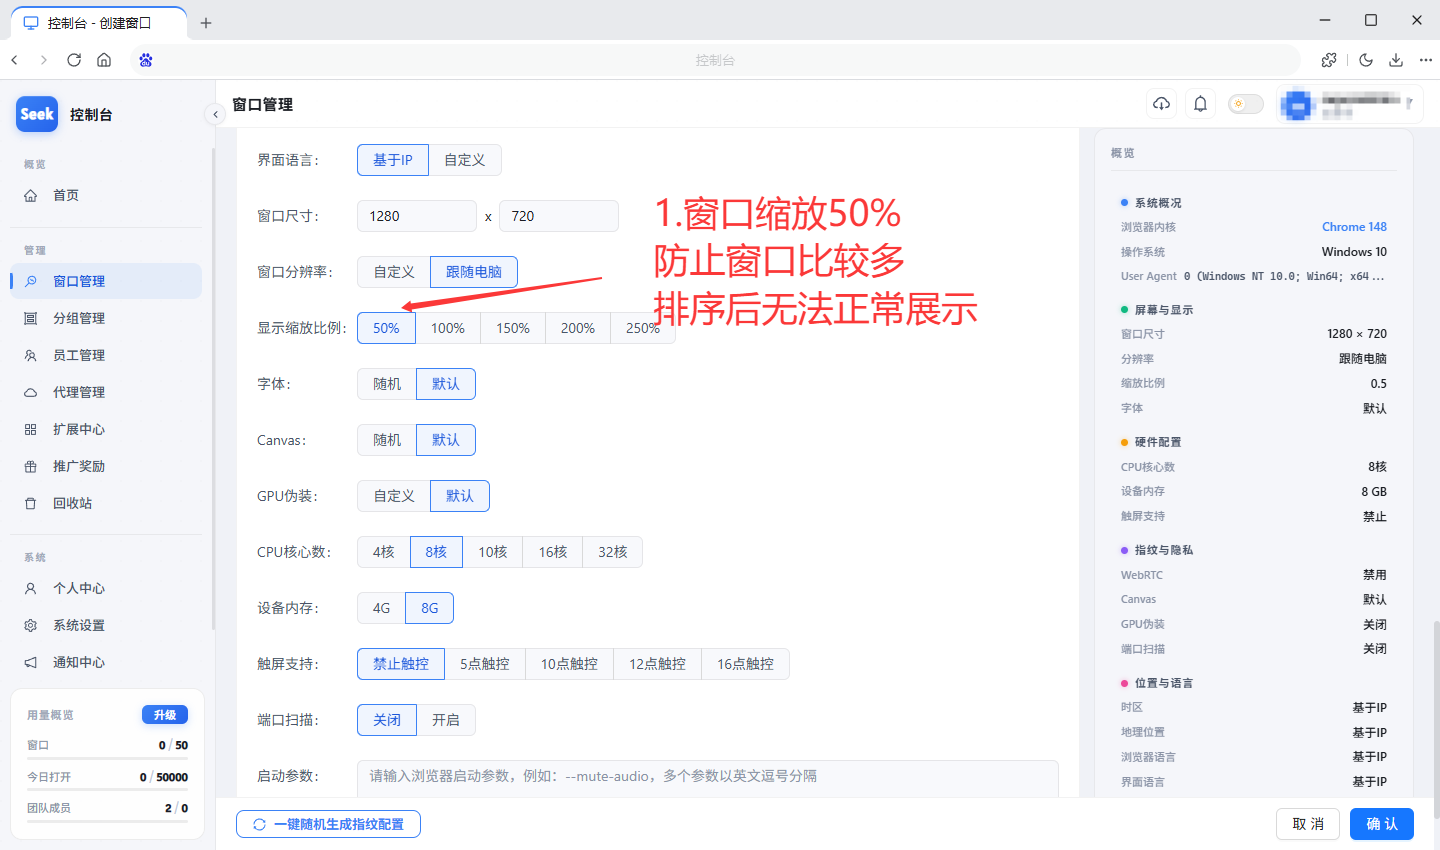This screenshot has width=1440, height=850.
Task: Click the 确认 button
Action: [x=1382, y=824]
